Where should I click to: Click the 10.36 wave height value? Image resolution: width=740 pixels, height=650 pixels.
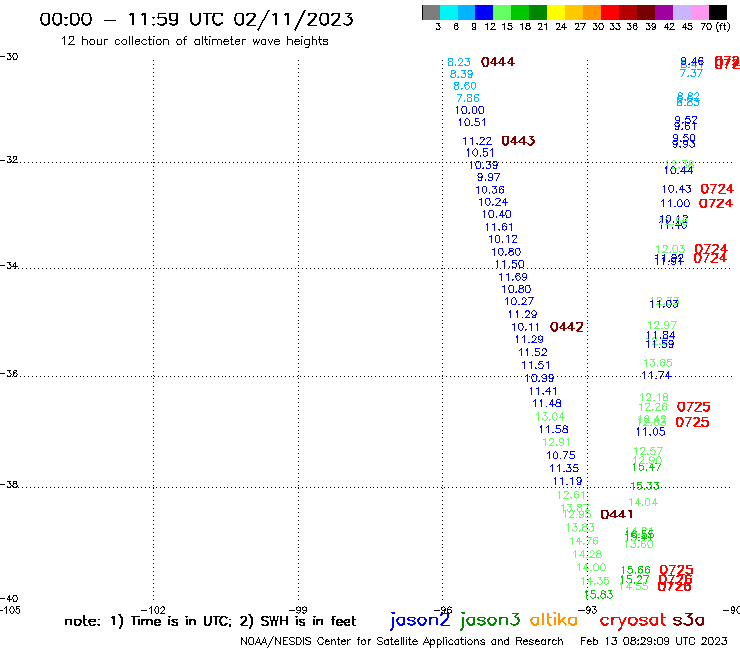[x=490, y=190]
